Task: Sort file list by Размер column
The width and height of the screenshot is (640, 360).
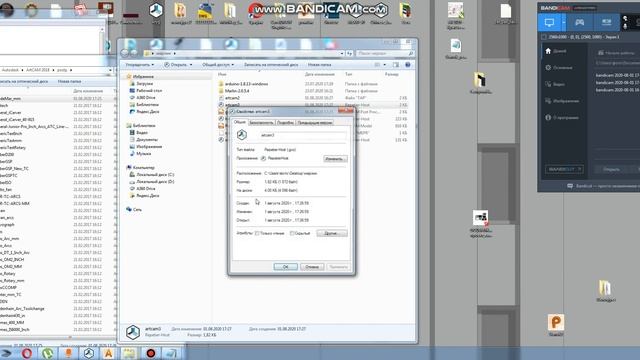Action: coord(392,74)
